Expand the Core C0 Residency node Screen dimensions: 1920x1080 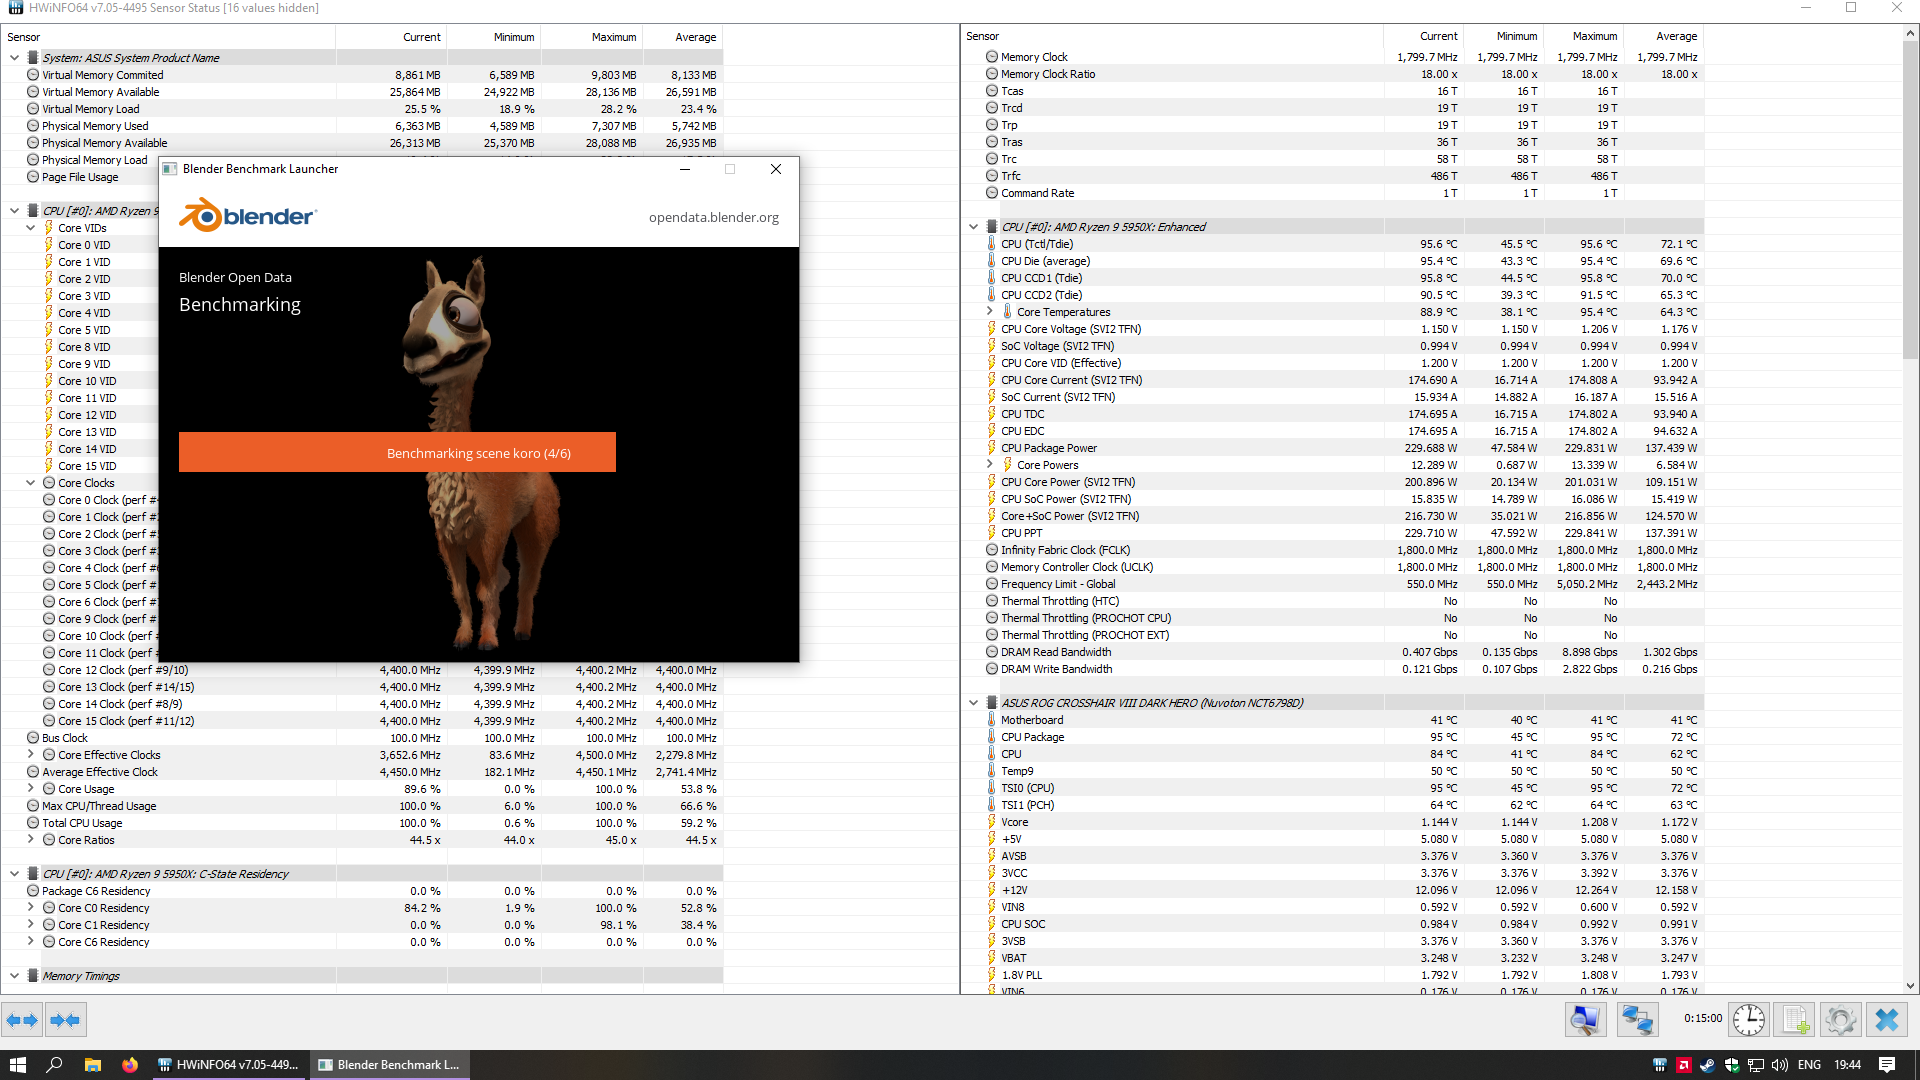(31, 908)
